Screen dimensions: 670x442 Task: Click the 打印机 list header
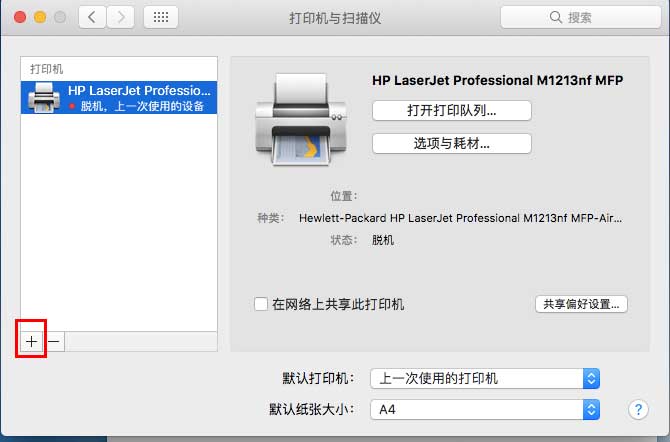(47, 69)
